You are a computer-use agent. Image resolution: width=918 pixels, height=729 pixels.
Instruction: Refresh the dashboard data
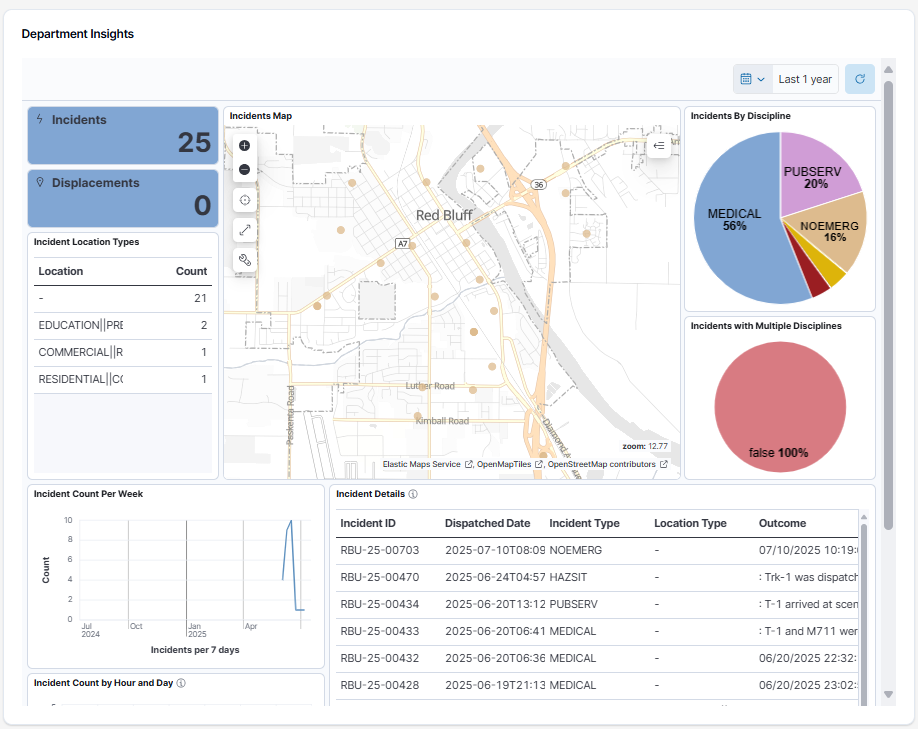[859, 78]
